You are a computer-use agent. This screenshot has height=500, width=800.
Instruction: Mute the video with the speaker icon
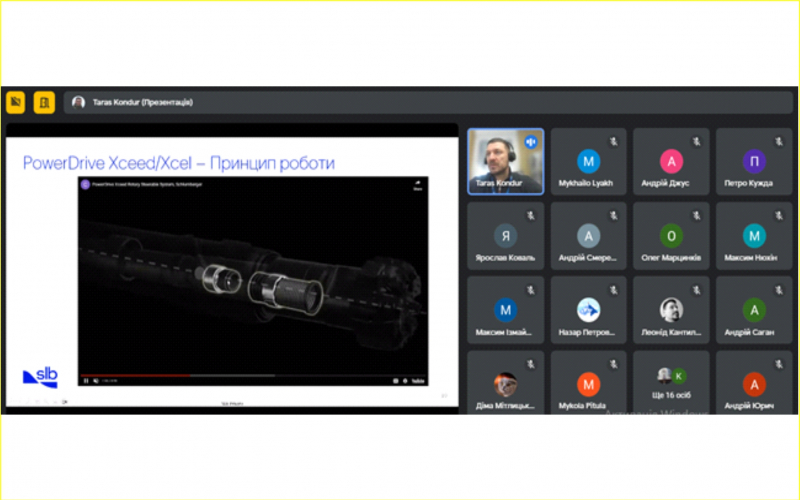[95, 381]
